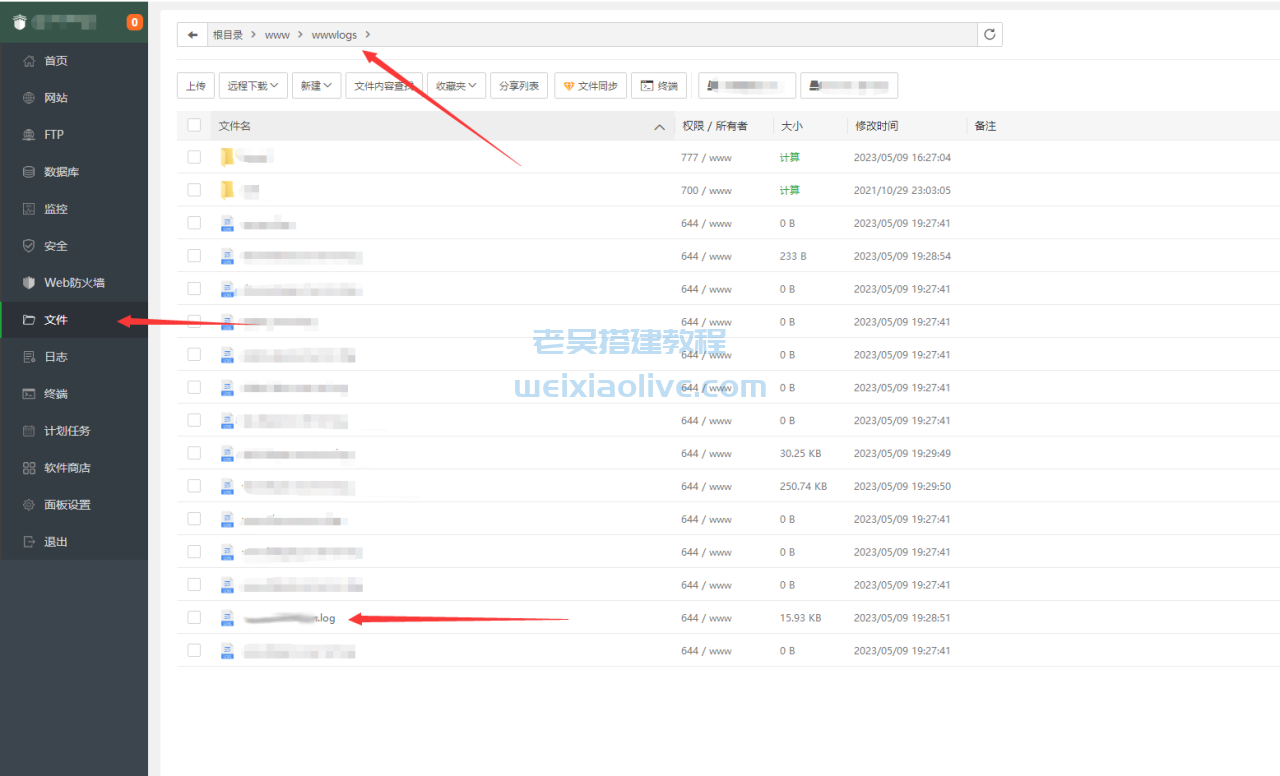1280x776 pixels.
Task: Click 退出 logout in sidebar
Action: (56, 542)
